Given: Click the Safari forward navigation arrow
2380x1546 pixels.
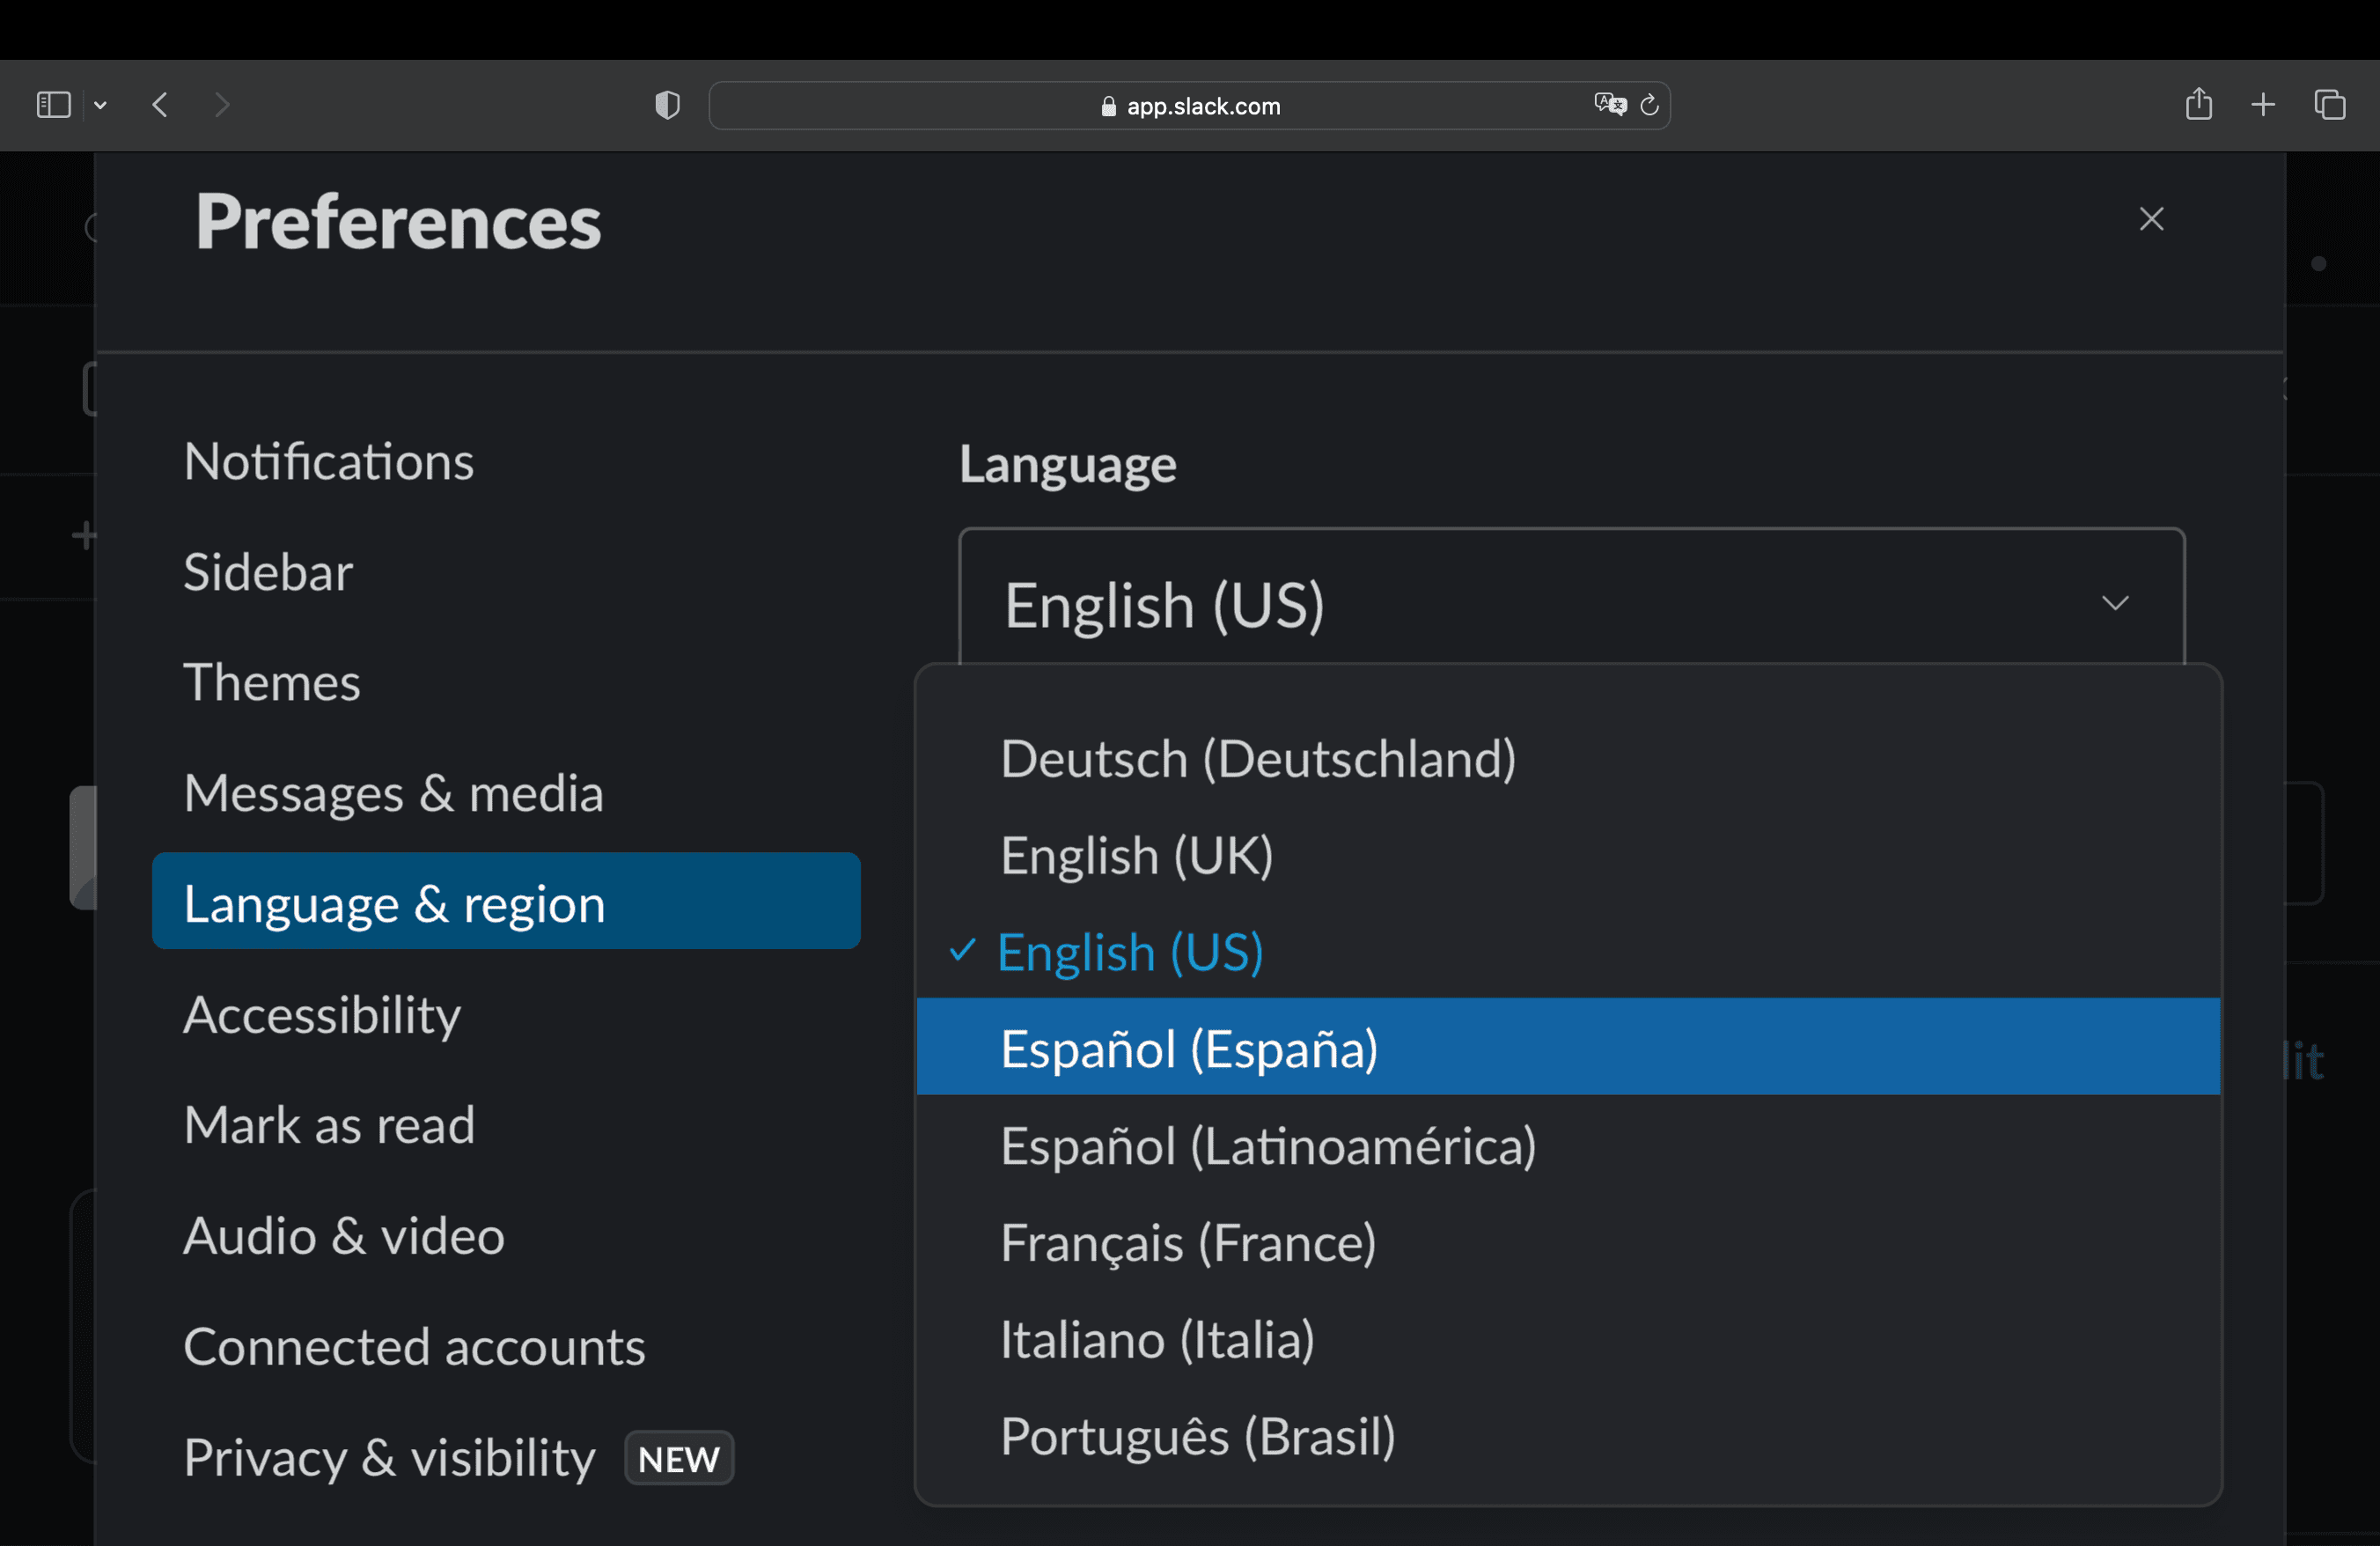Looking at the screenshot, I should click(222, 104).
